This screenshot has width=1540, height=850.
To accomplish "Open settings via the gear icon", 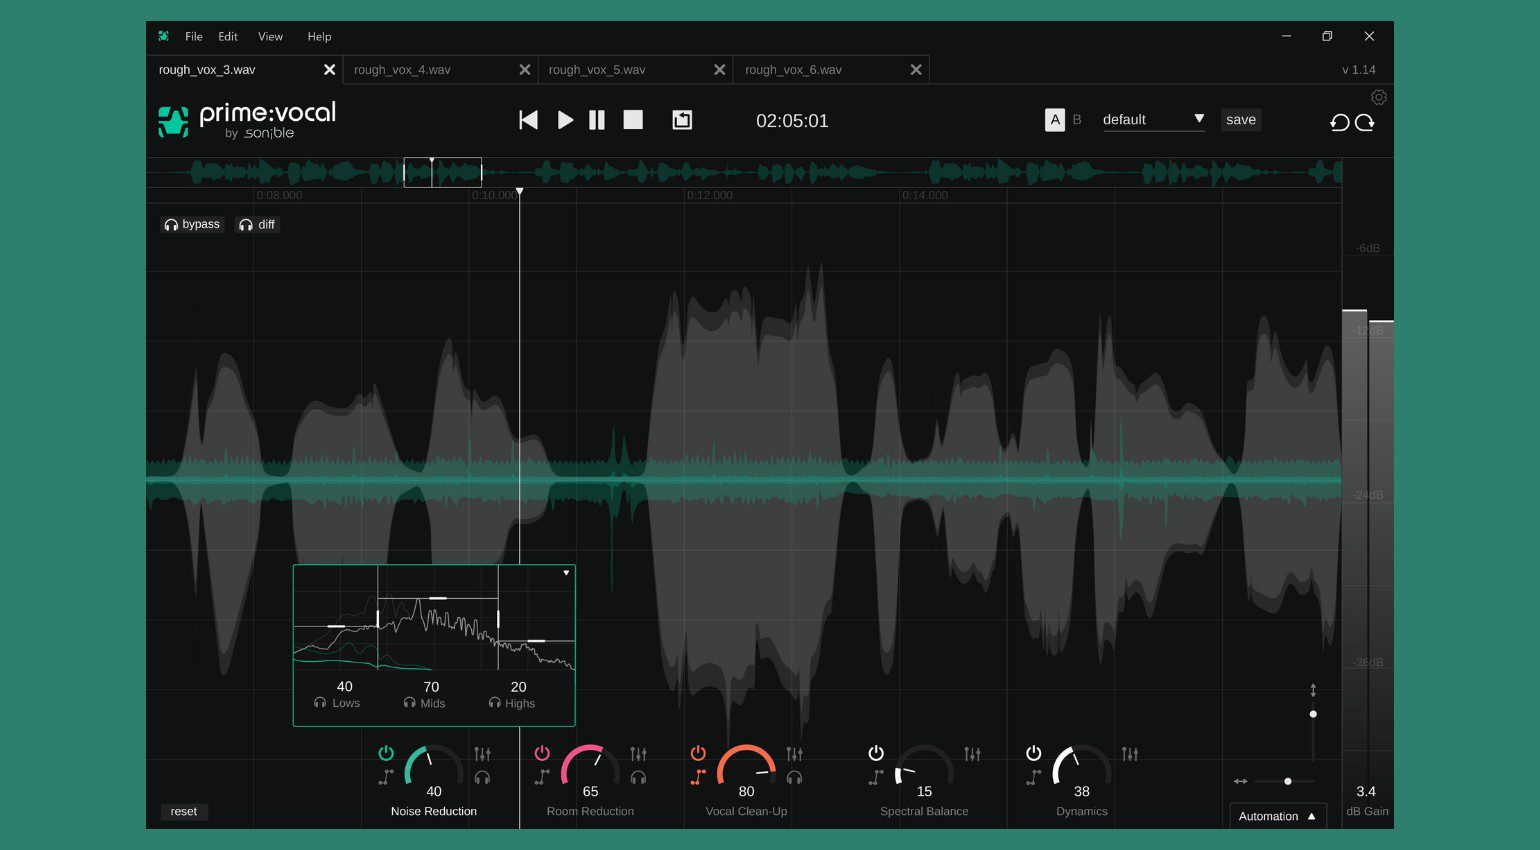I will (1378, 97).
